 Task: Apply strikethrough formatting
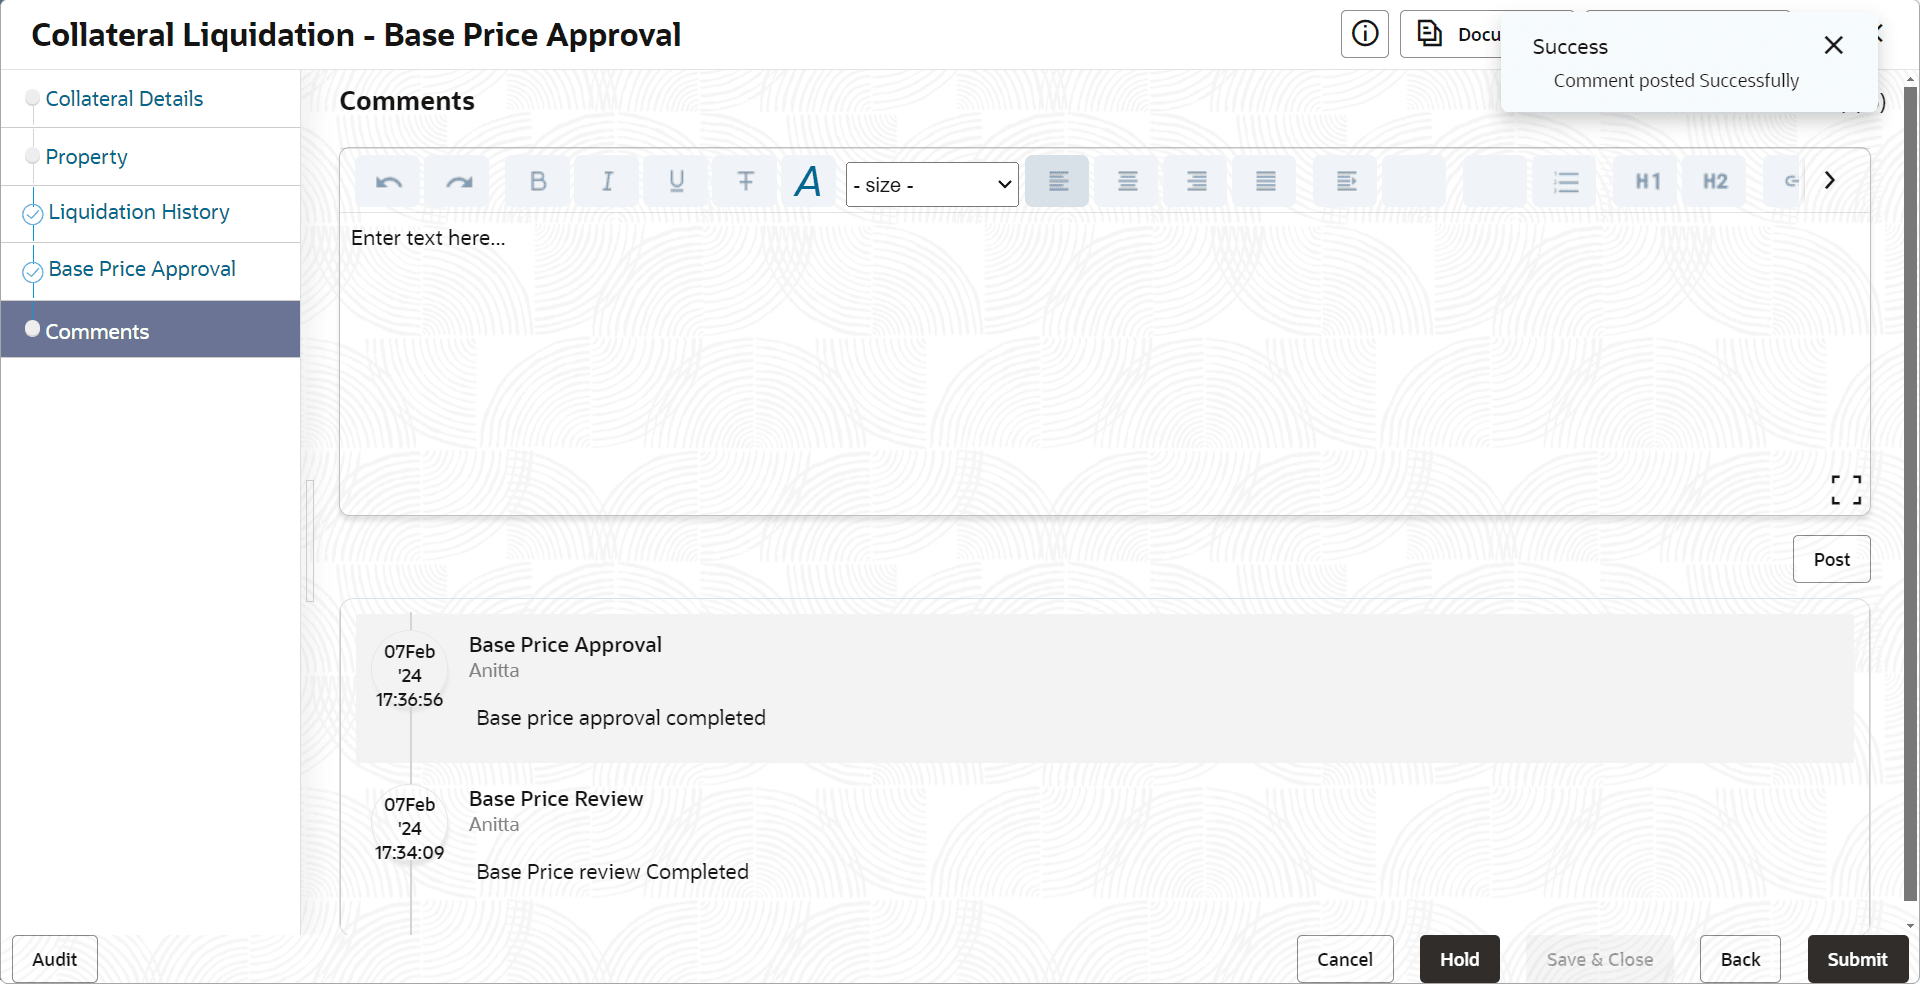(x=745, y=181)
